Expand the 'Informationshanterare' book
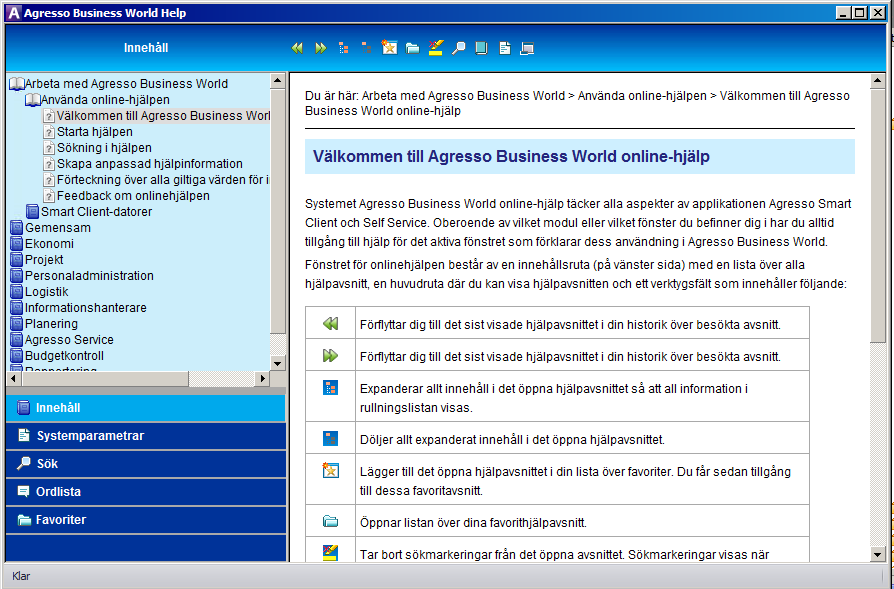This screenshot has width=894, height=589. [17, 307]
